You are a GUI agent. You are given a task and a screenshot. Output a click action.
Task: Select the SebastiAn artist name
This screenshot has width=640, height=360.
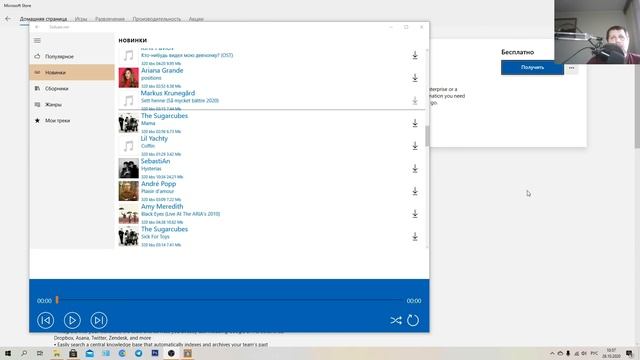coord(156,161)
